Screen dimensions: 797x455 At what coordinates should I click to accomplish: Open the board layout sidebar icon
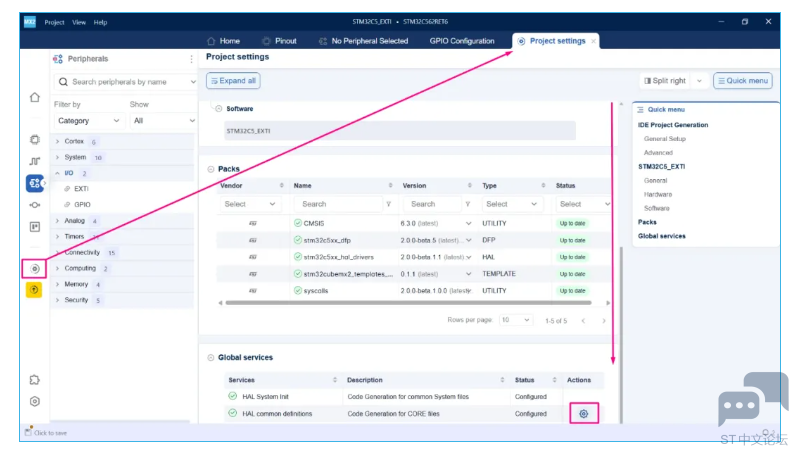pyautogui.click(x=35, y=227)
